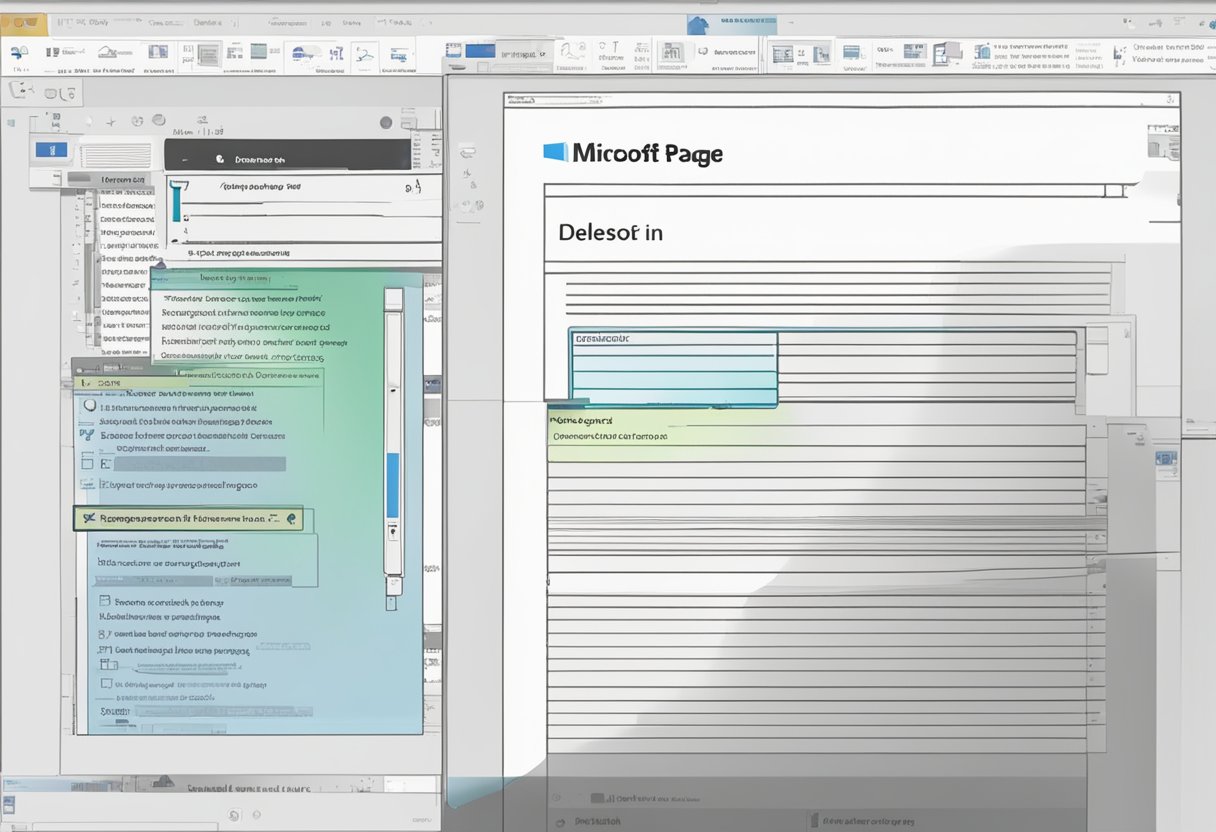Click the squiggly line drawing icon in the ribbon
Screen dimensions: 1216x832
(x=365, y=54)
